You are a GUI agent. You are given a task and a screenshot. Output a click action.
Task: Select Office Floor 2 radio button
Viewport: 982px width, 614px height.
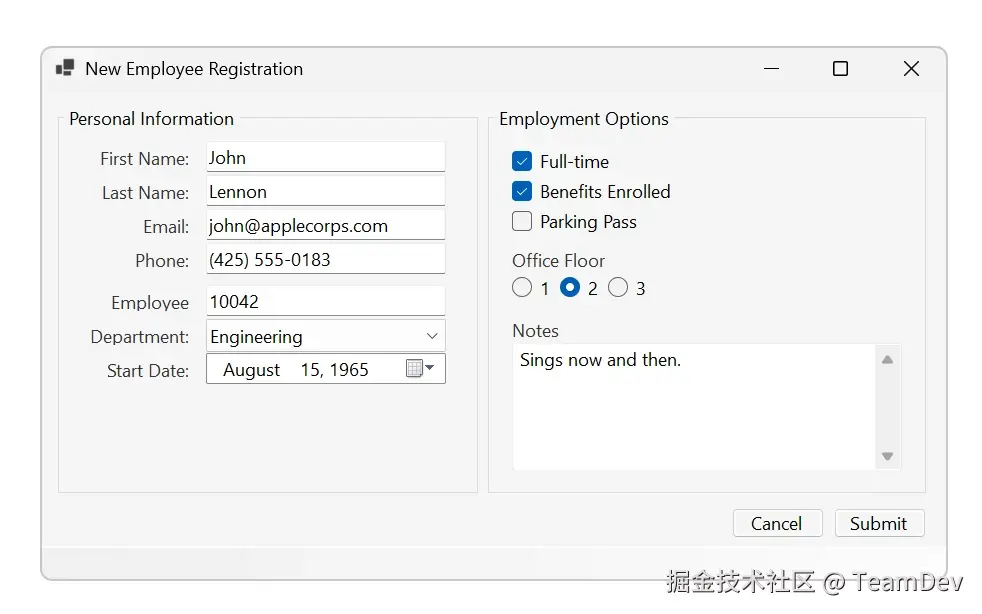570,288
